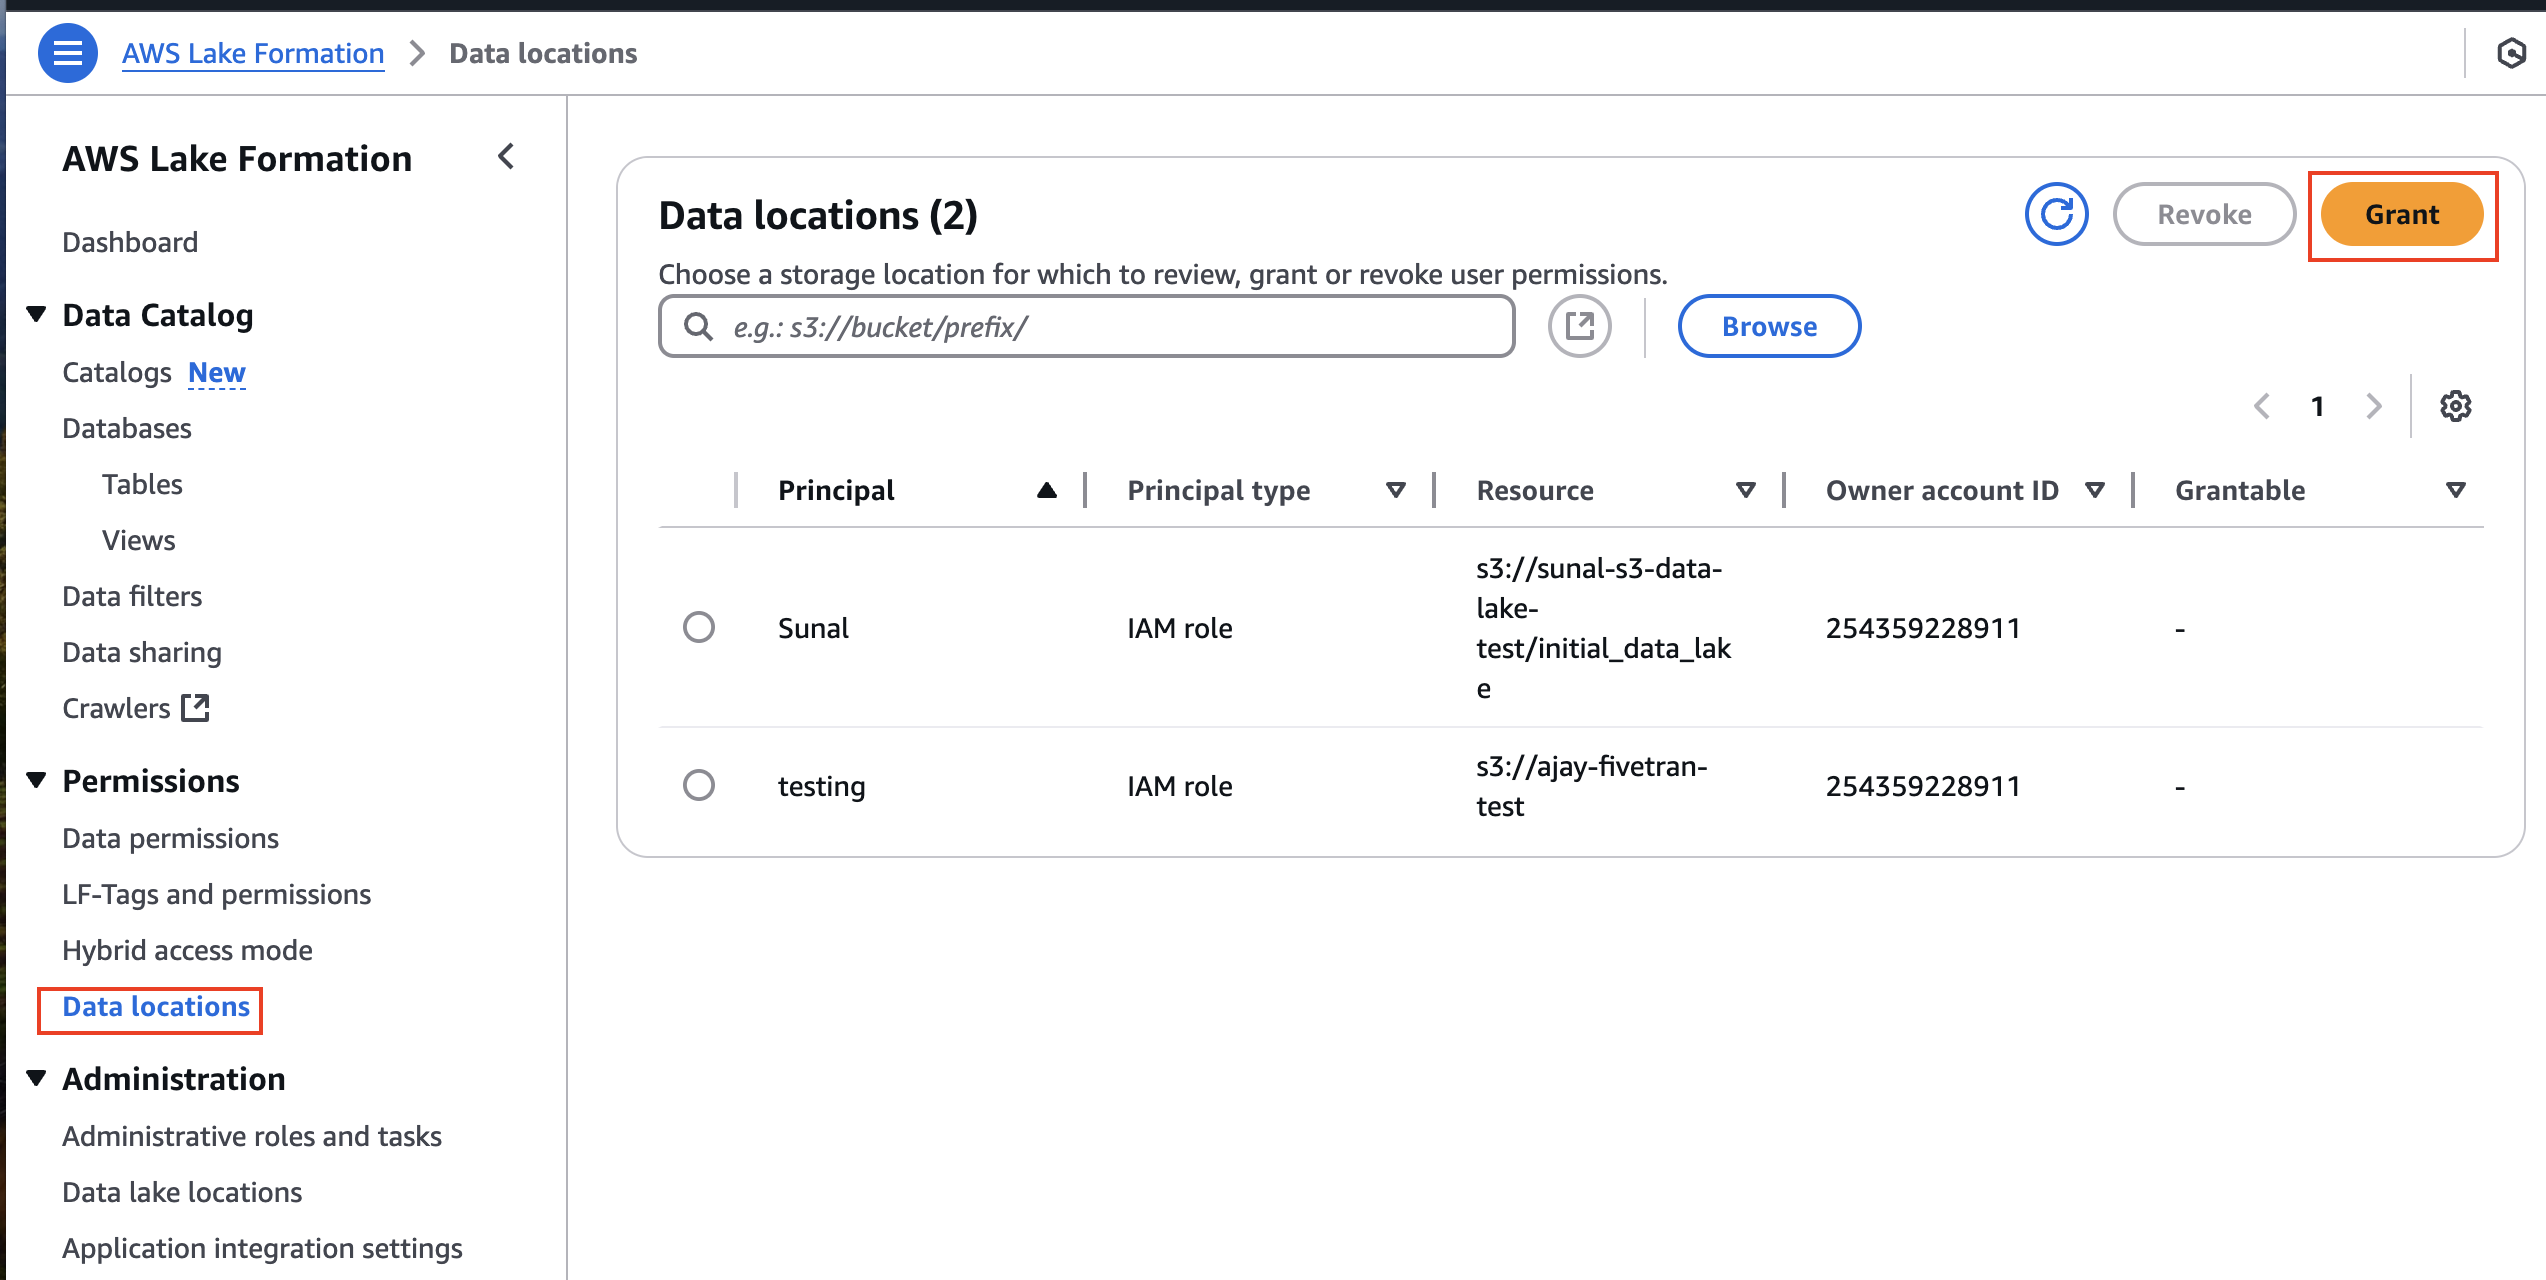Image resolution: width=2546 pixels, height=1280 pixels.
Task: Click the Grant button
Action: [2402, 214]
